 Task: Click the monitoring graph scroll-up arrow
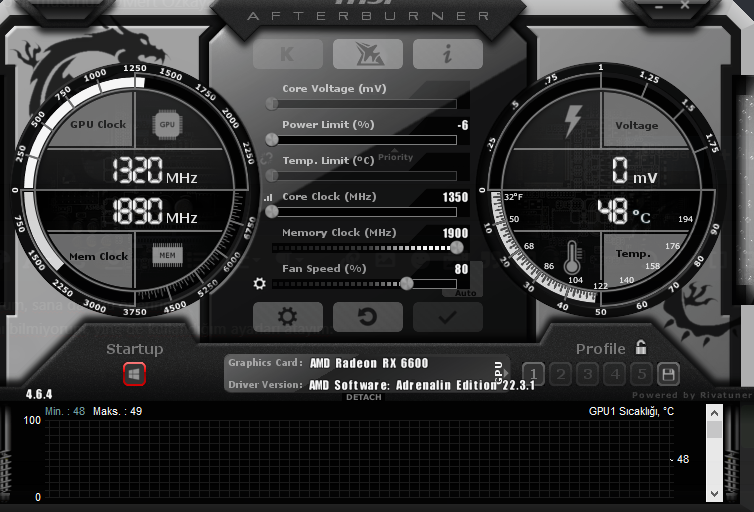coord(714,413)
